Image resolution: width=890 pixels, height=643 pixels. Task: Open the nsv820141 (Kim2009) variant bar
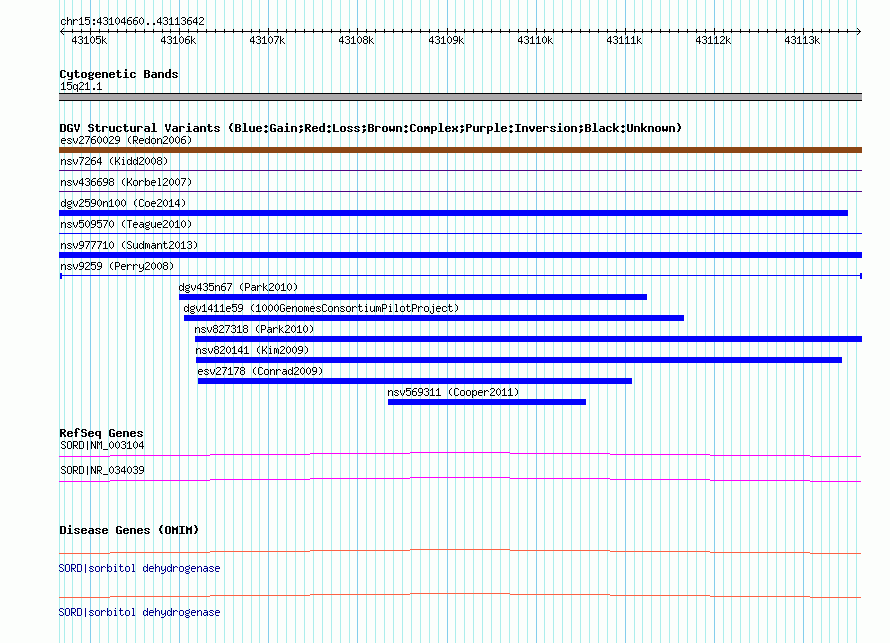[519, 360]
